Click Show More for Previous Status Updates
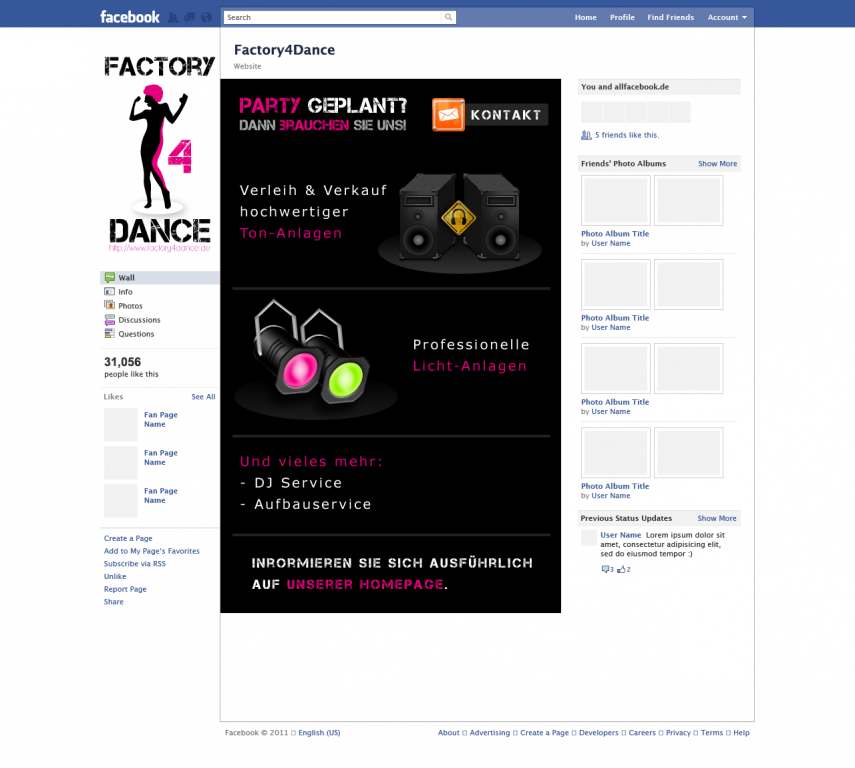855x768 pixels. coord(717,518)
